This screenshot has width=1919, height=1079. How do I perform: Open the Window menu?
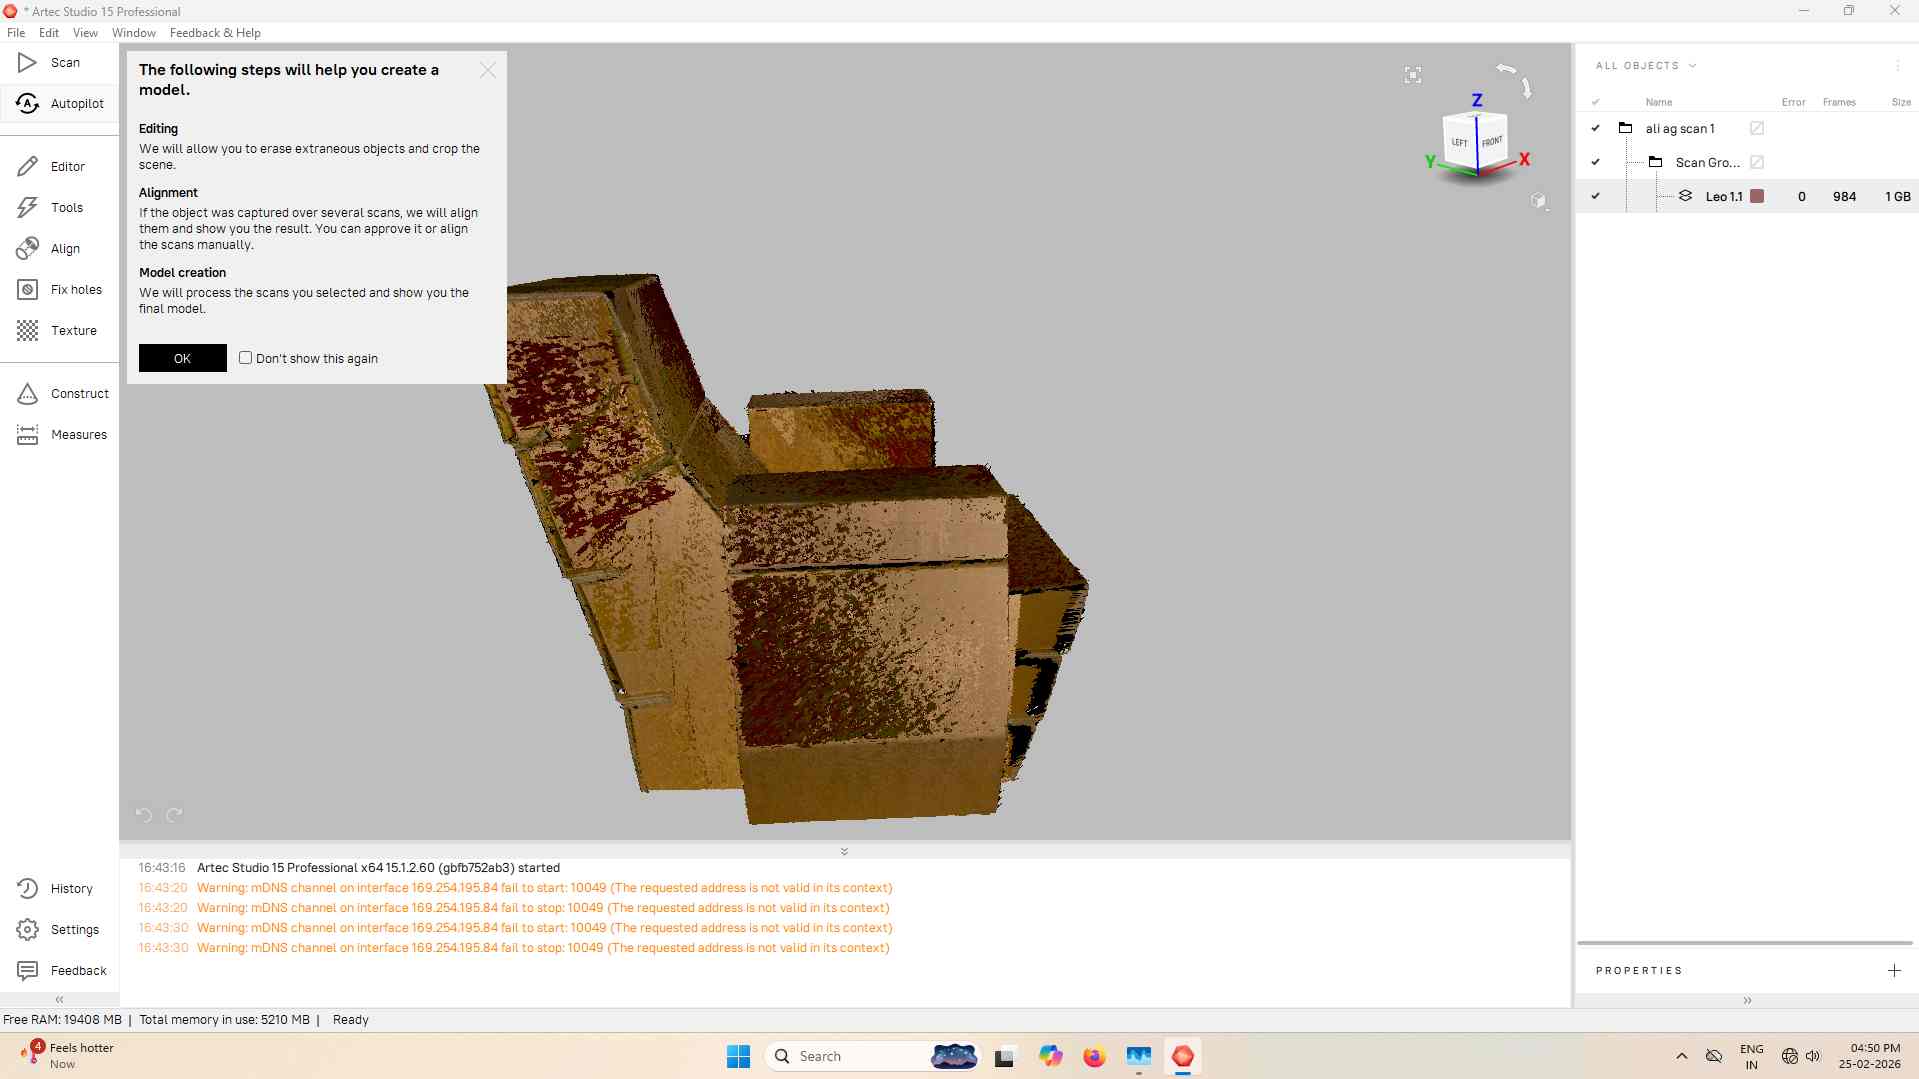click(134, 33)
